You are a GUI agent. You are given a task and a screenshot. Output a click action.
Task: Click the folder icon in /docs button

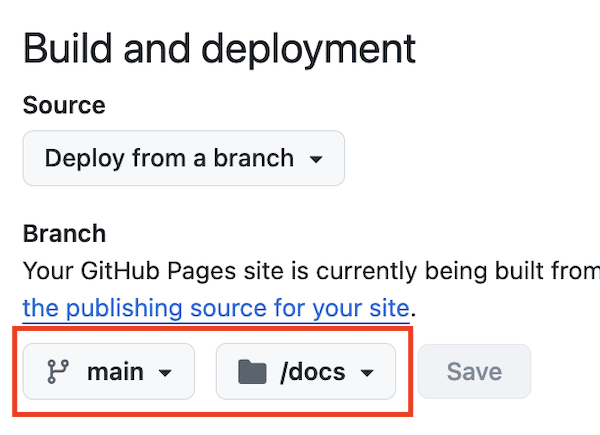(x=252, y=372)
